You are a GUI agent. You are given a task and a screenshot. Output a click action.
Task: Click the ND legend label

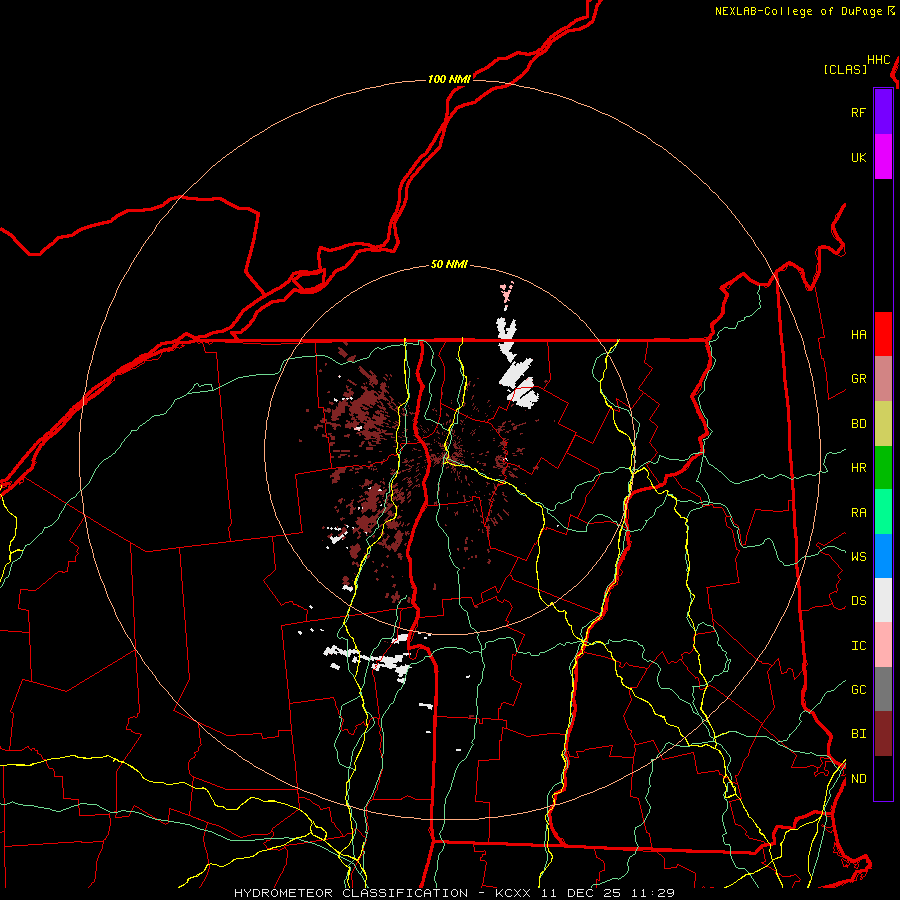(858, 778)
